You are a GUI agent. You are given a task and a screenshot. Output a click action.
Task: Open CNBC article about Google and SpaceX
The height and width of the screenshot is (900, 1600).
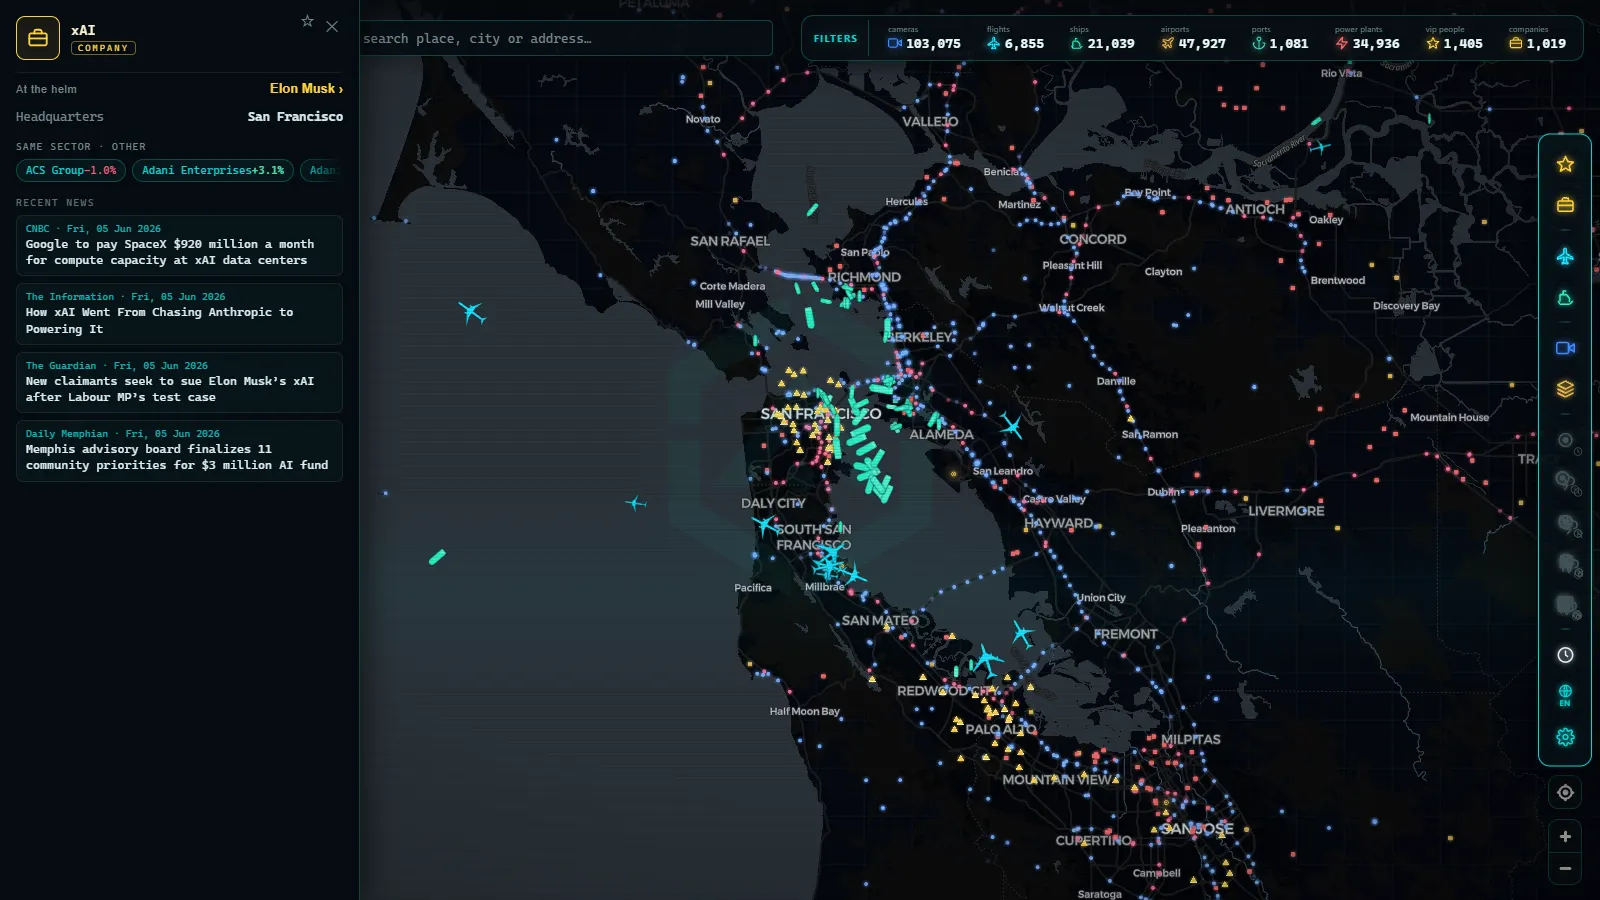point(179,245)
